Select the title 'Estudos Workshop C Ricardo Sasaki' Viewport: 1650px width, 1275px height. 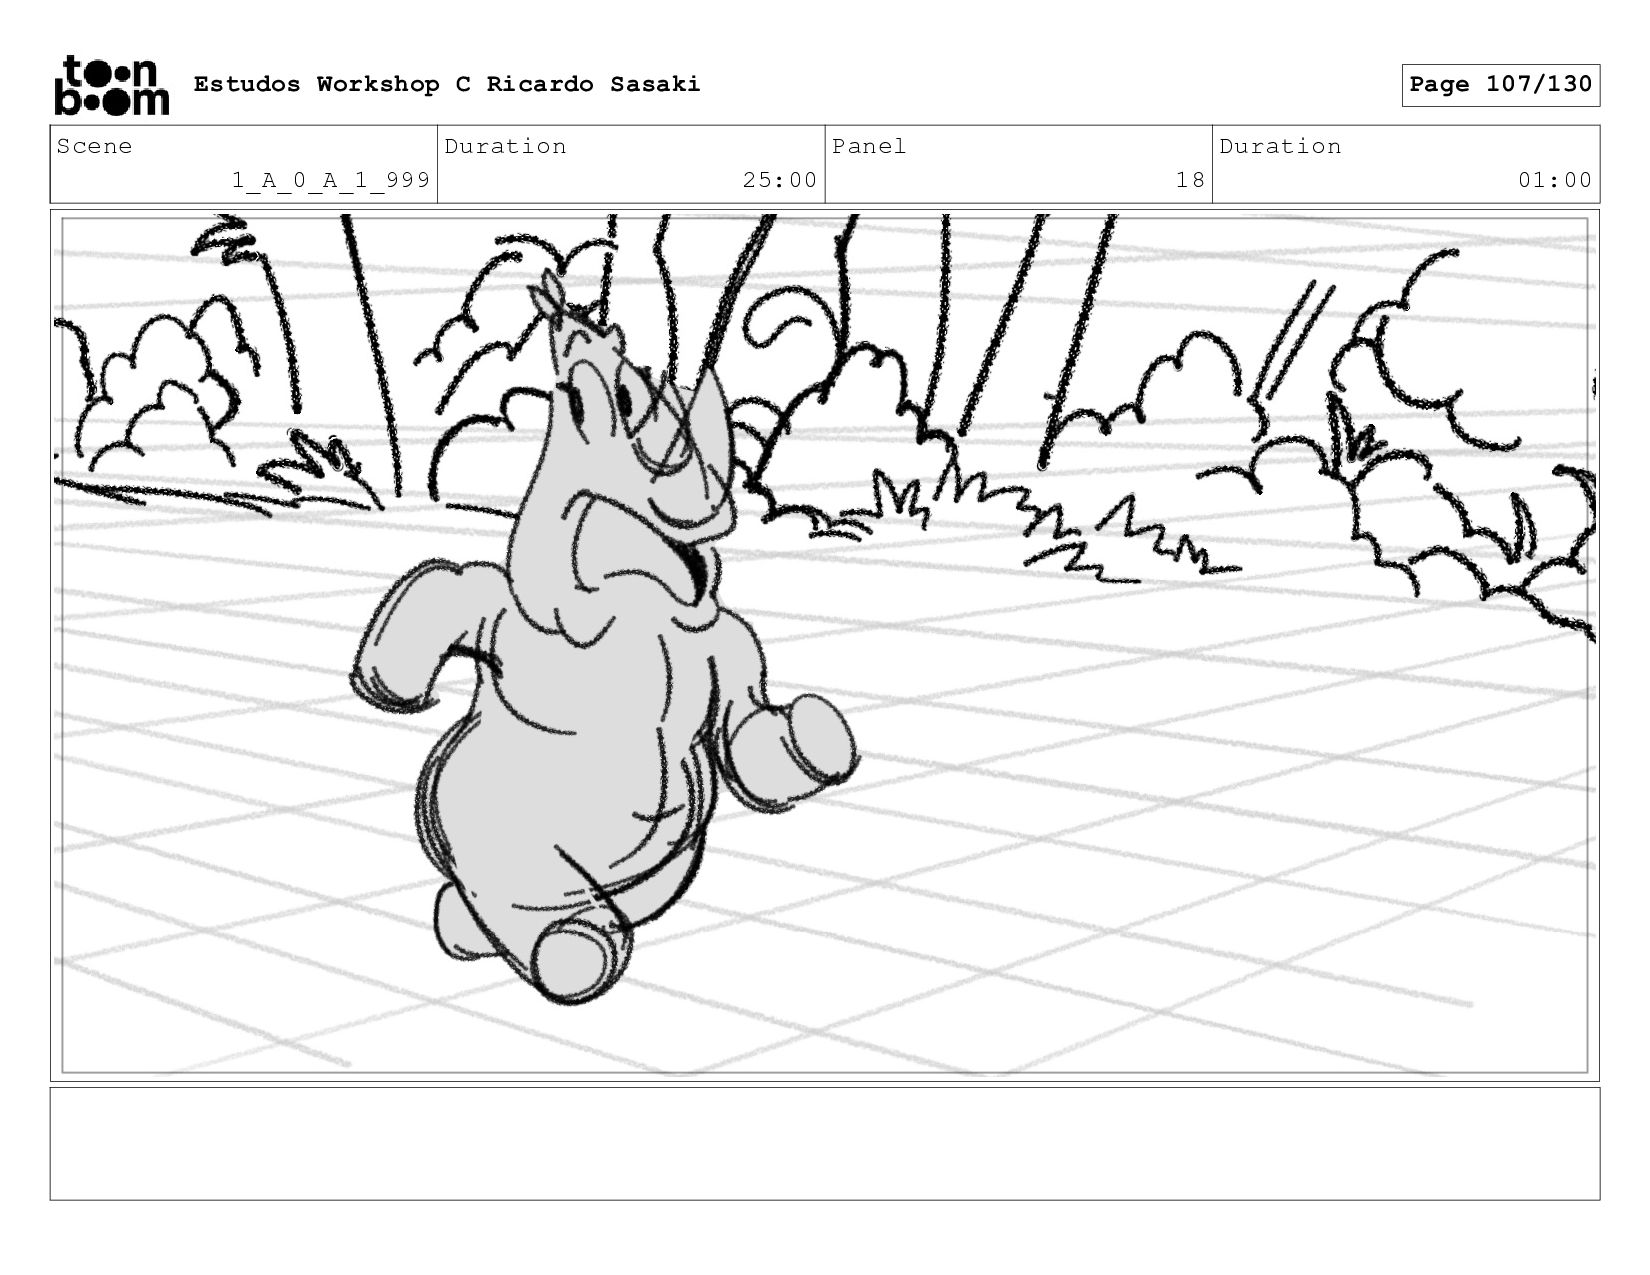coord(447,84)
